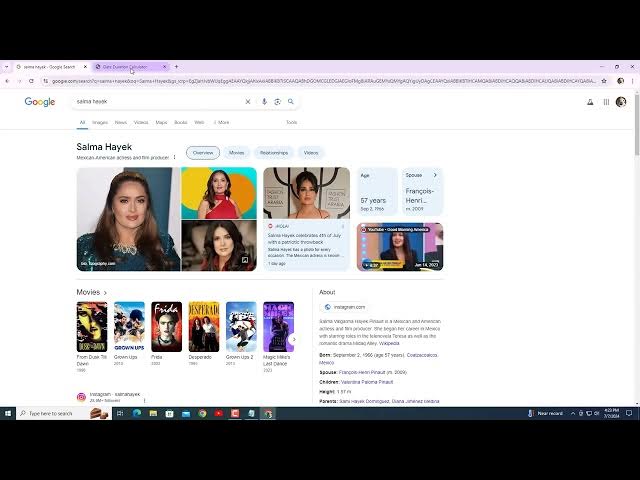Click the magnifying glass search icon

(x=291, y=102)
